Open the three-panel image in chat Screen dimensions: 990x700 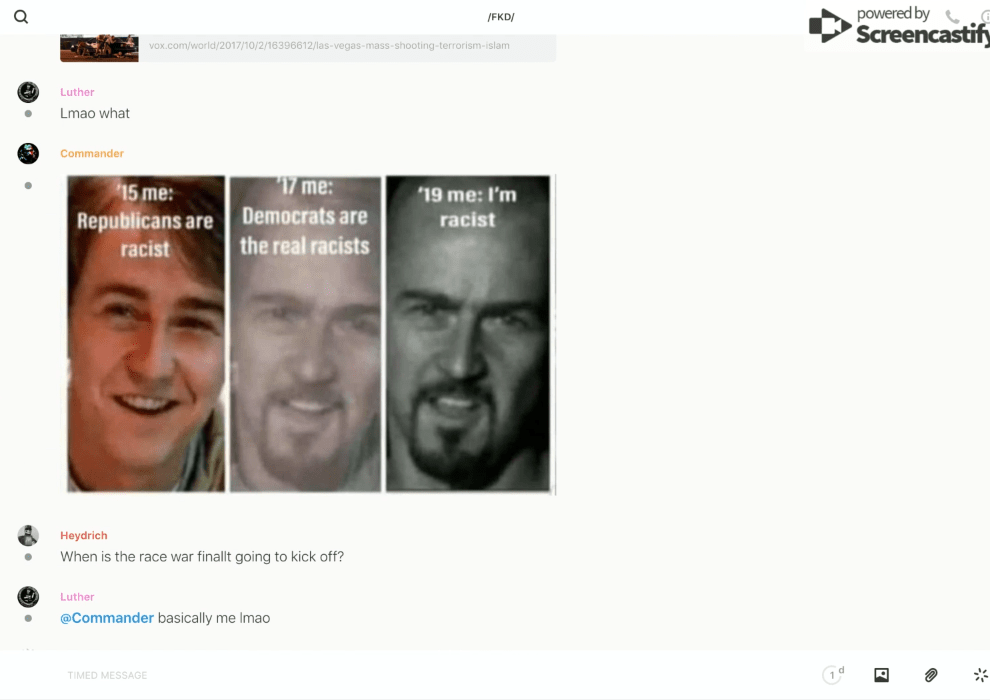309,334
